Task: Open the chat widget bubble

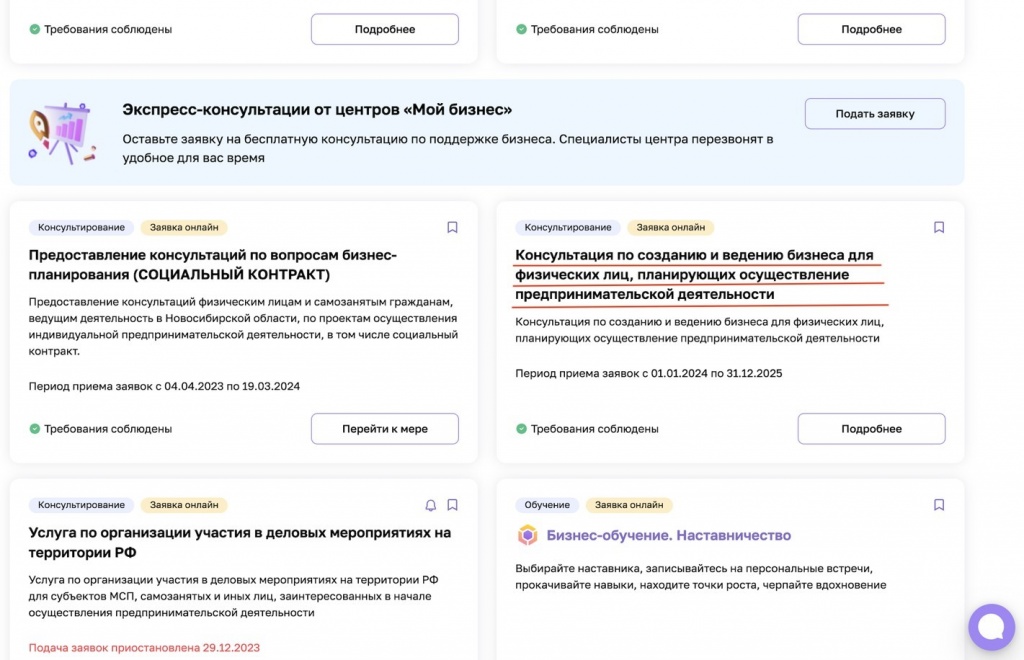Action: (x=990, y=627)
